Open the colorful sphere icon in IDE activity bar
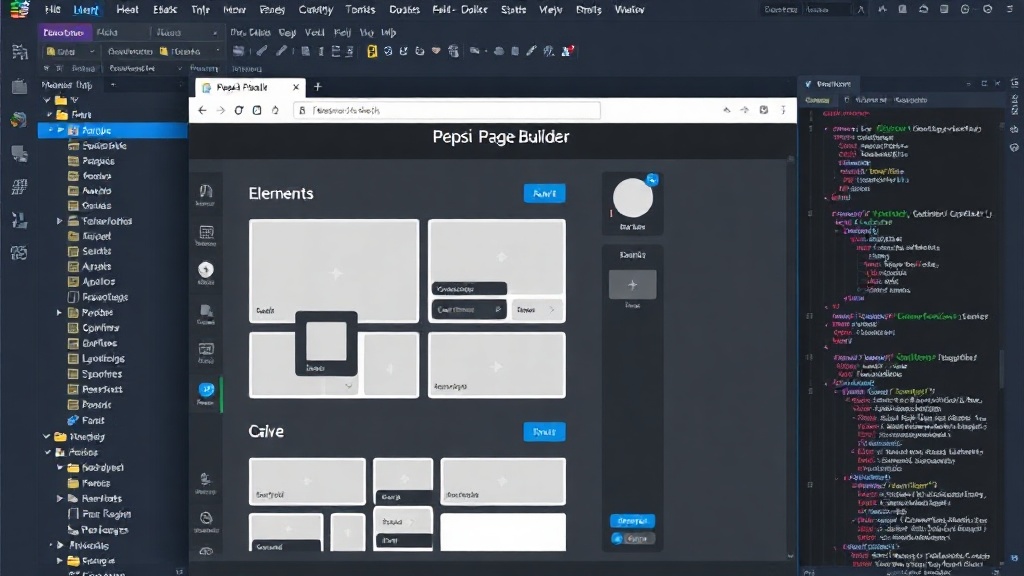 20,119
